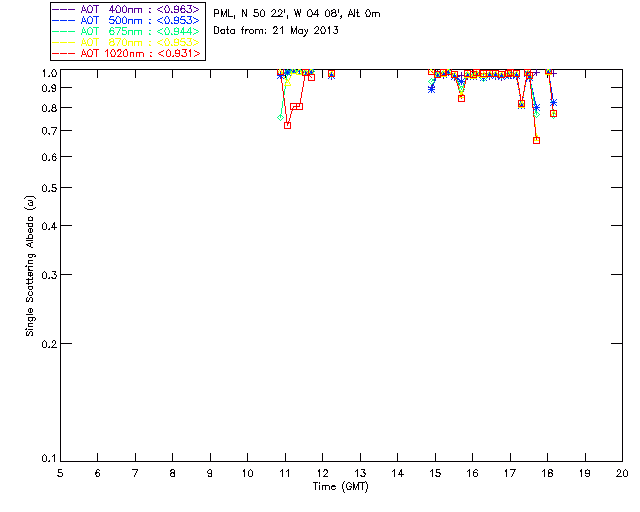Click the 'Data from: 21 May 2013' text
Image resolution: width=640 pixels, height=512 pixels.
coord(276,31)
